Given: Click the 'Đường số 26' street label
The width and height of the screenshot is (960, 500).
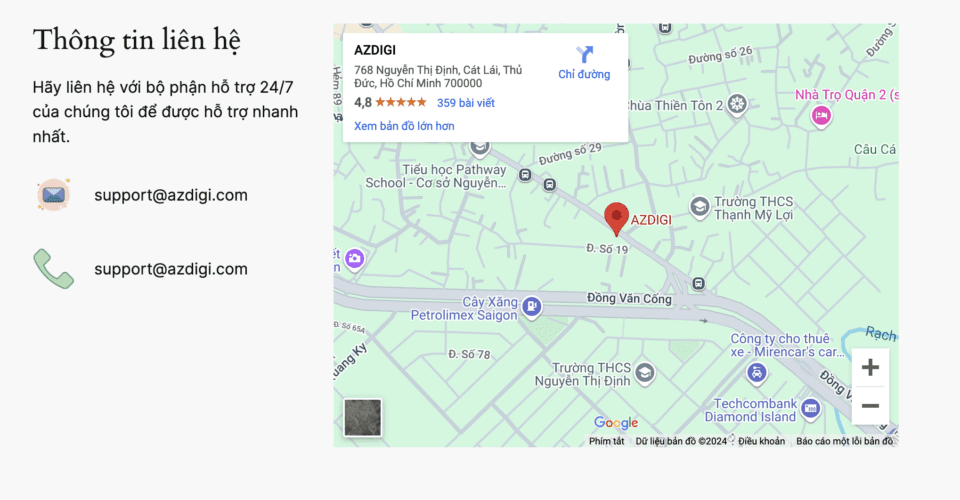Looking at the screenshot, I should pos(720,55).
